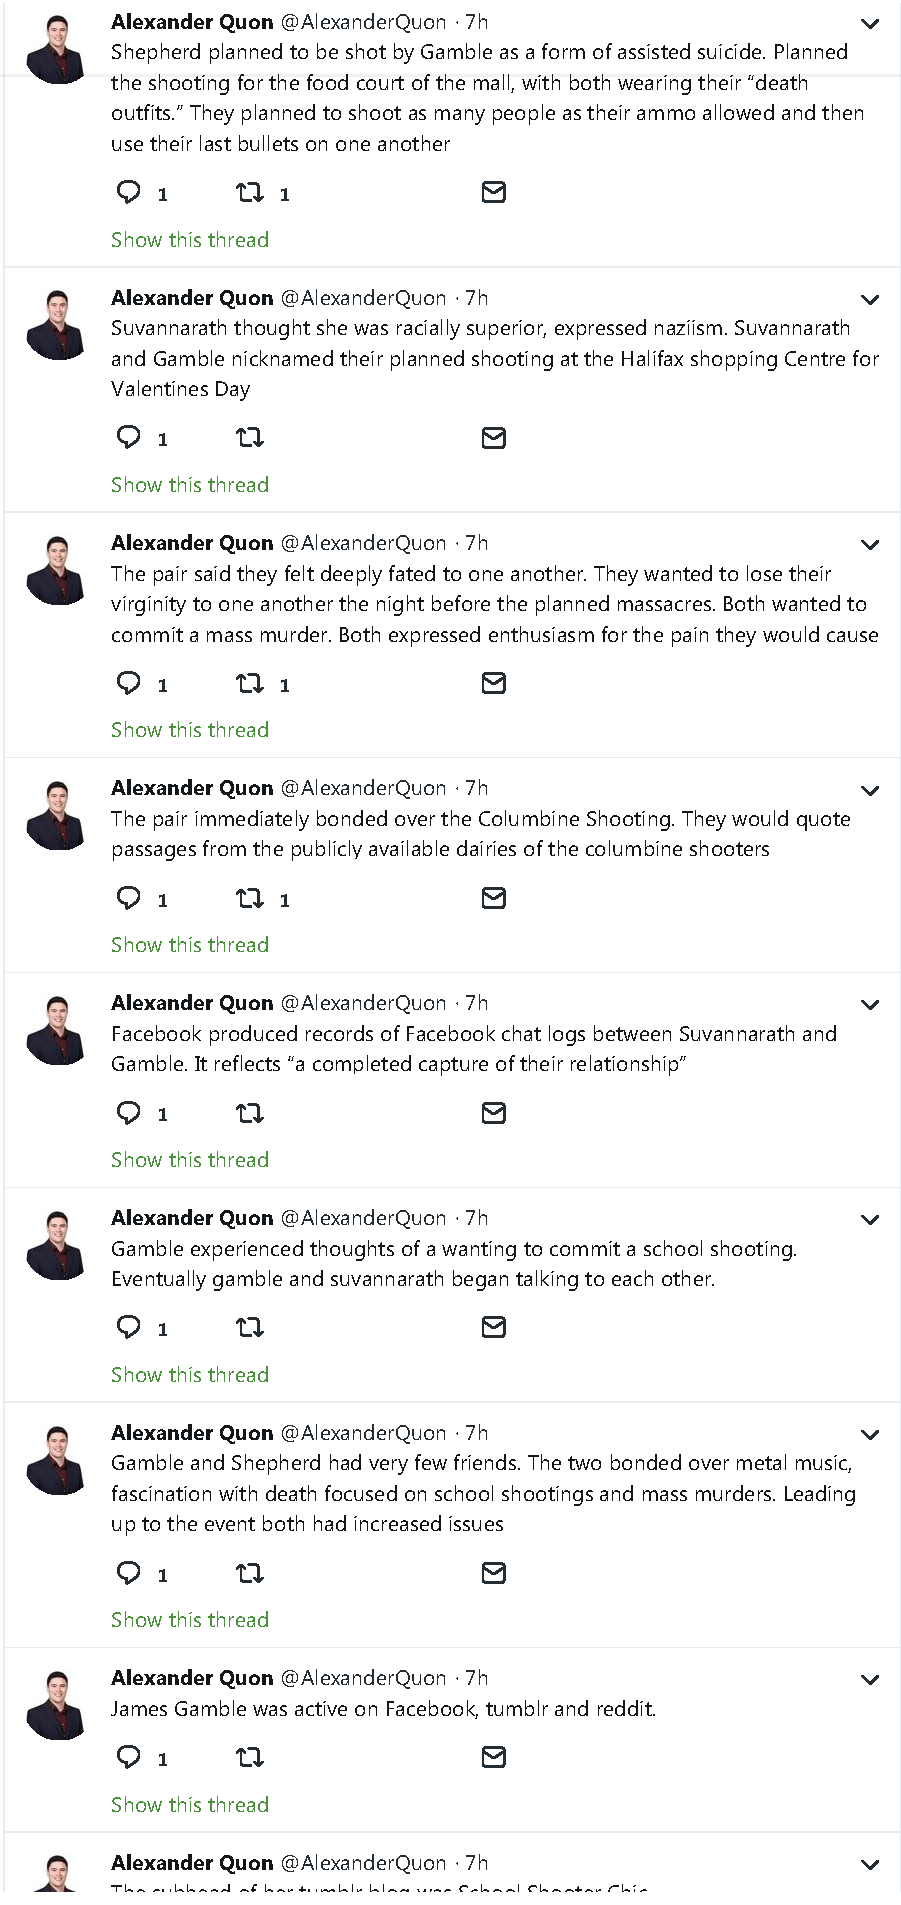Expand options chevron on the naziism tweet
This screenshot has width=901, height=1905.
point(870,300)
